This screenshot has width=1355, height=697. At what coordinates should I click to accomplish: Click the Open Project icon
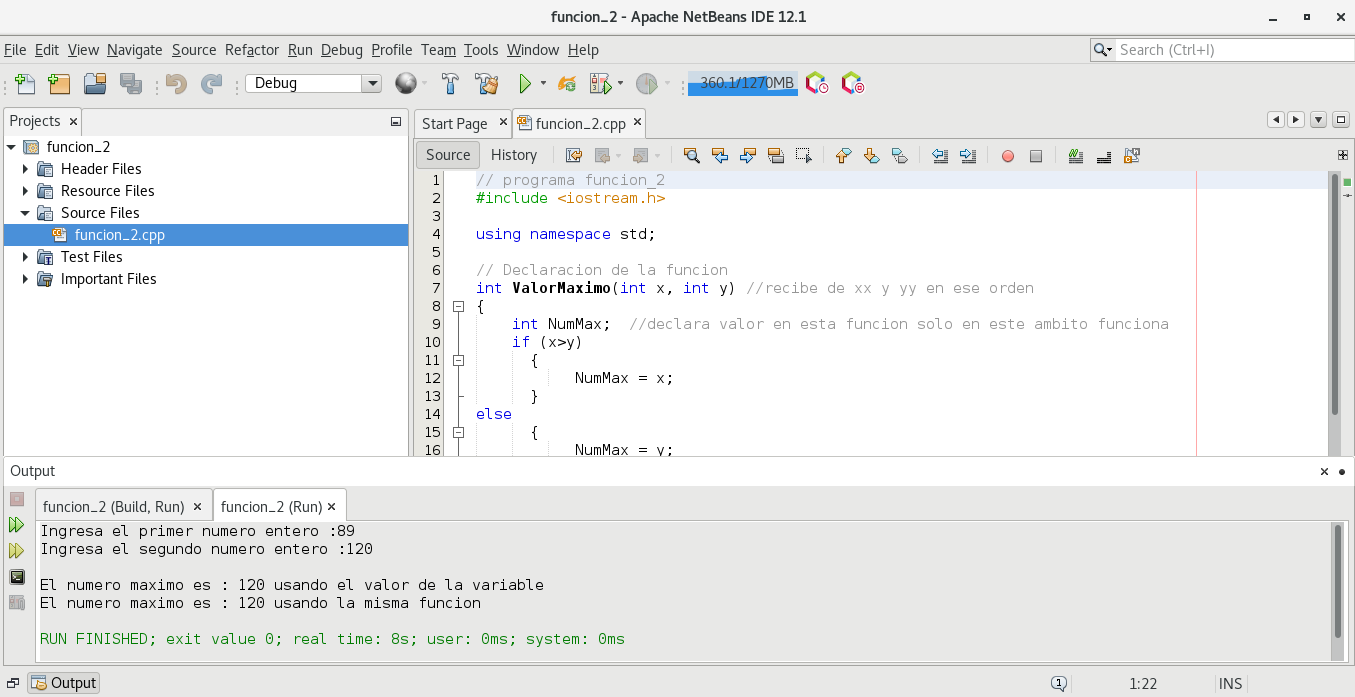point(95,84)
